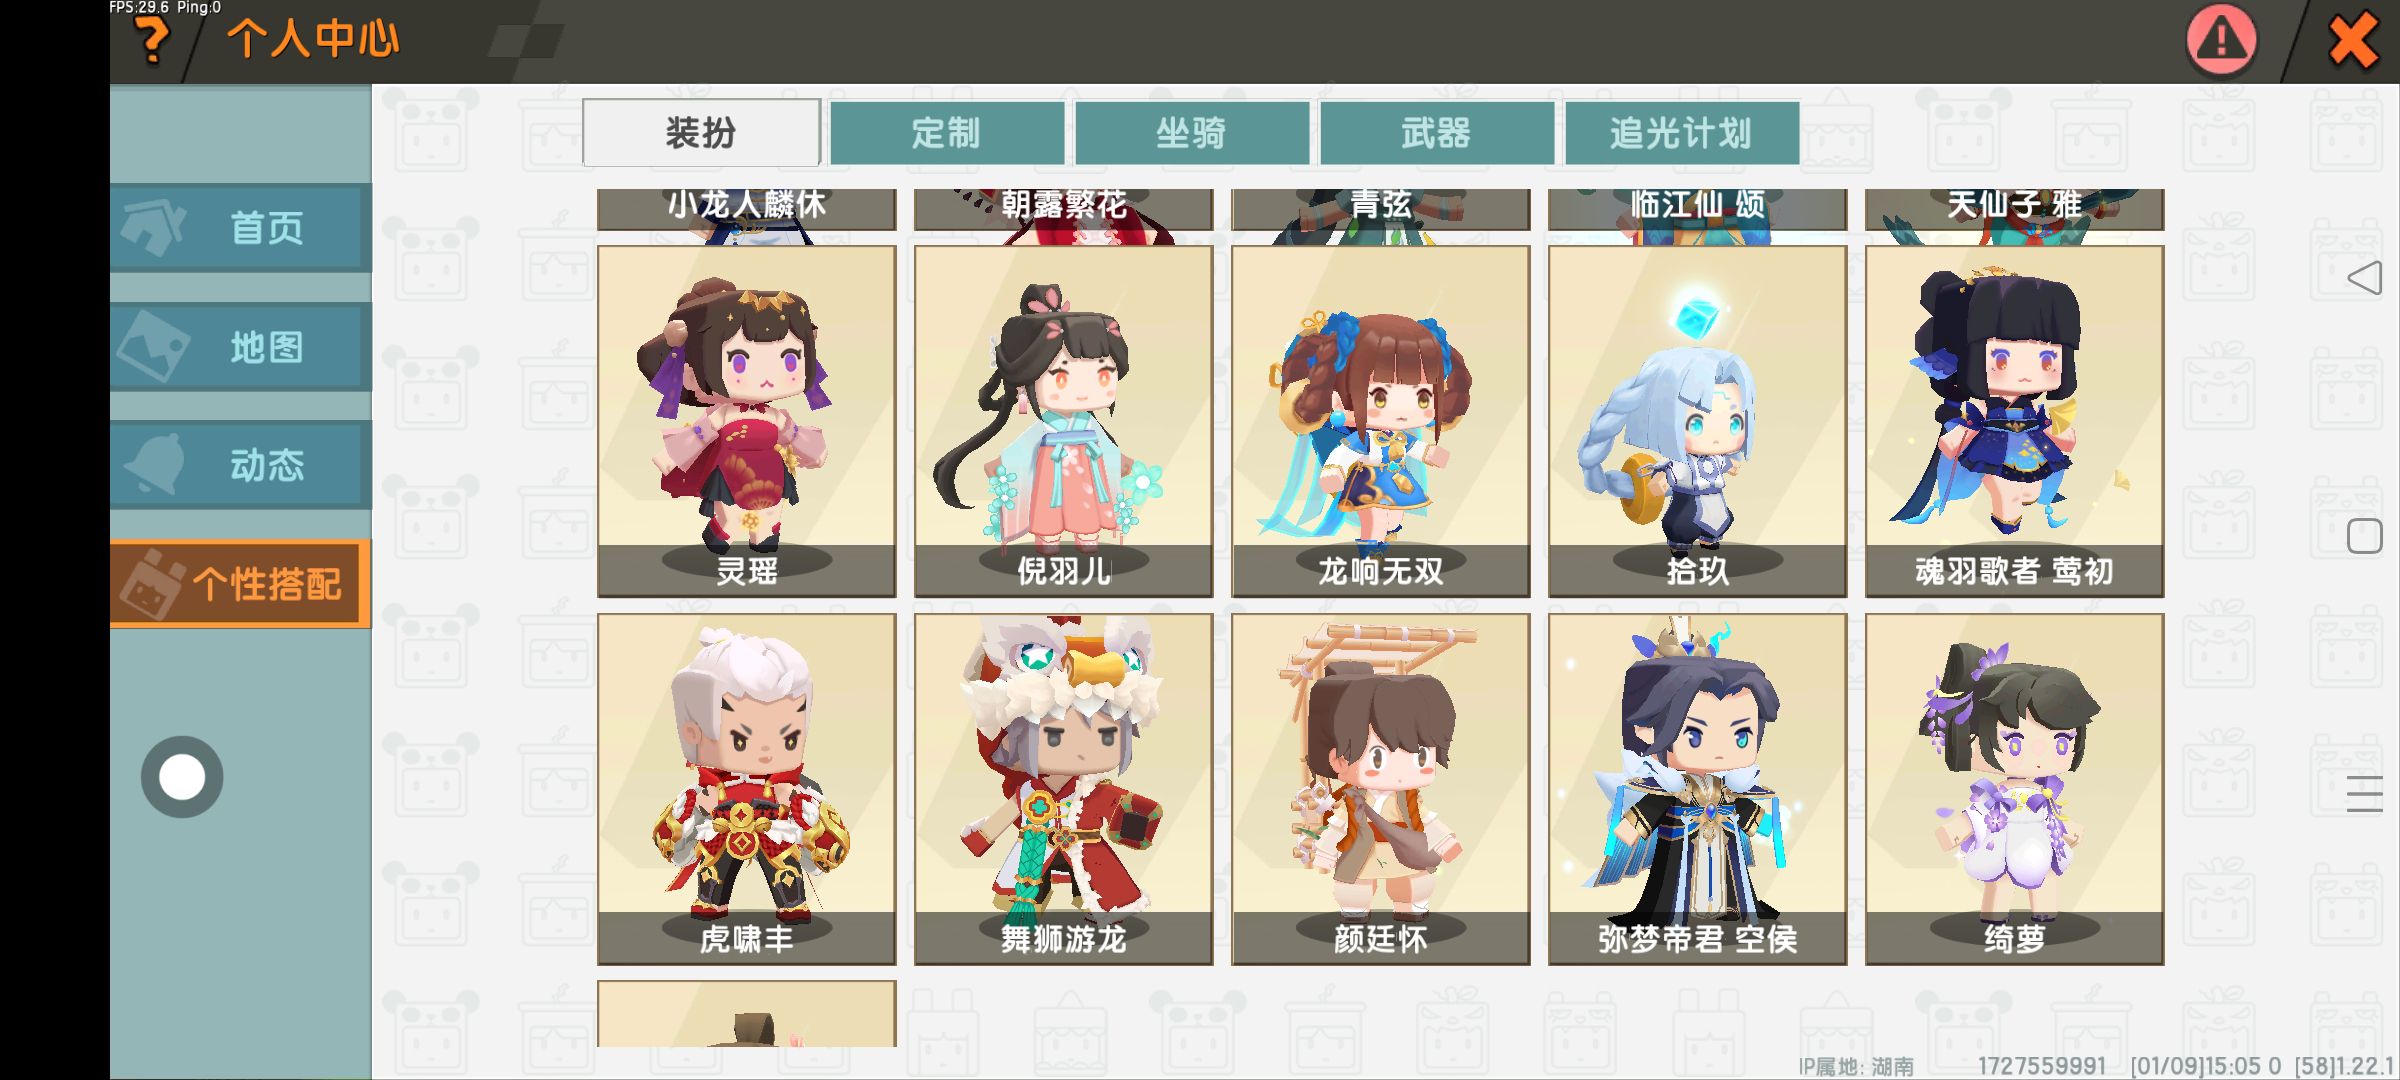Choose the 弥梦帝君 空侯 costume card
The image size is (2400, 1080).
click(1697, 789)
